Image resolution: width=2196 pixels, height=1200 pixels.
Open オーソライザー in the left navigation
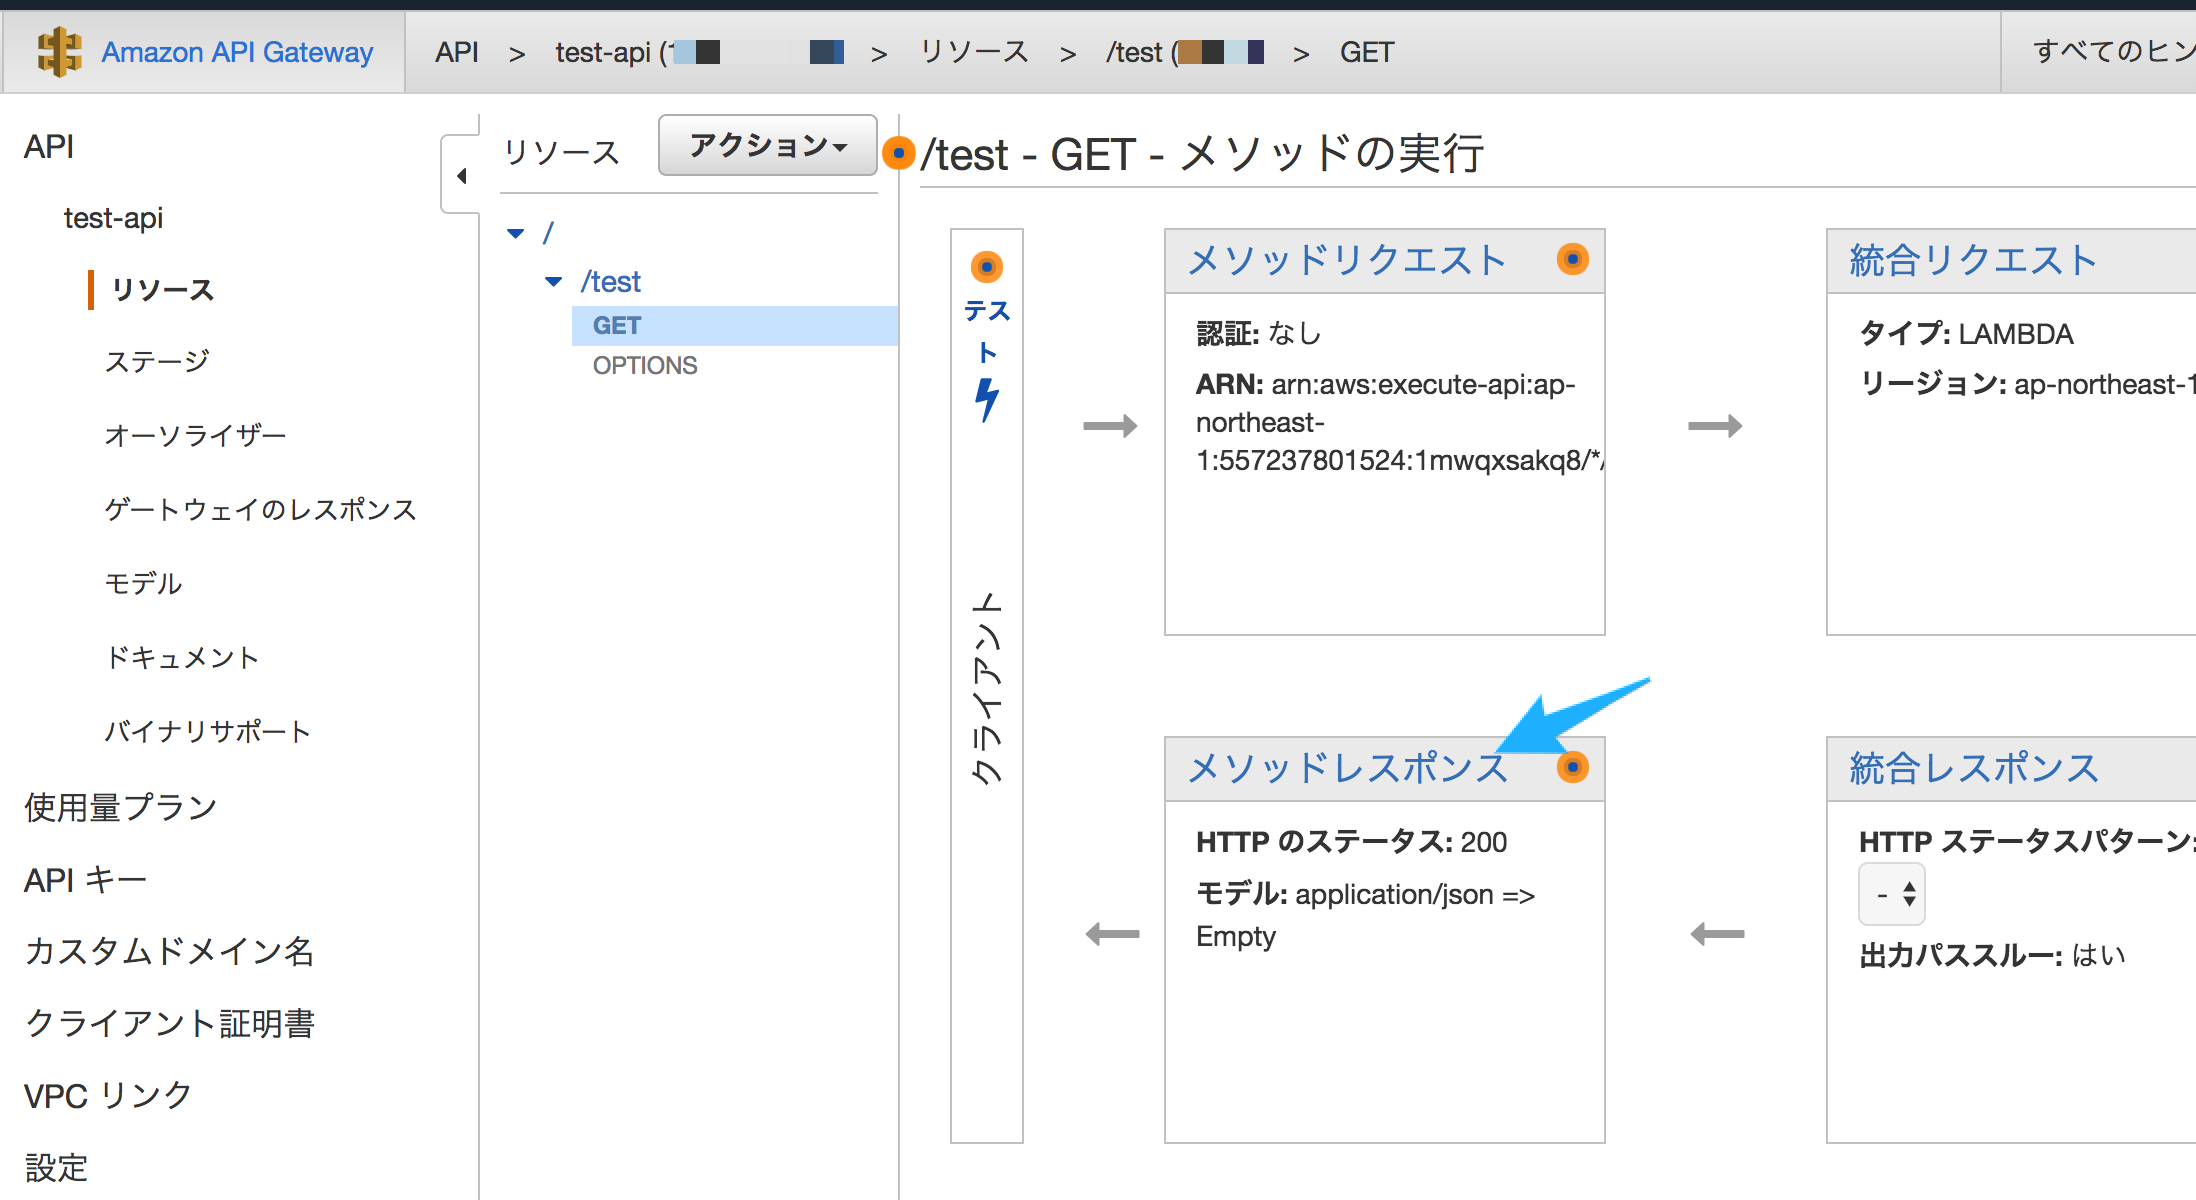pyautogui.click(x=195, y=435)
